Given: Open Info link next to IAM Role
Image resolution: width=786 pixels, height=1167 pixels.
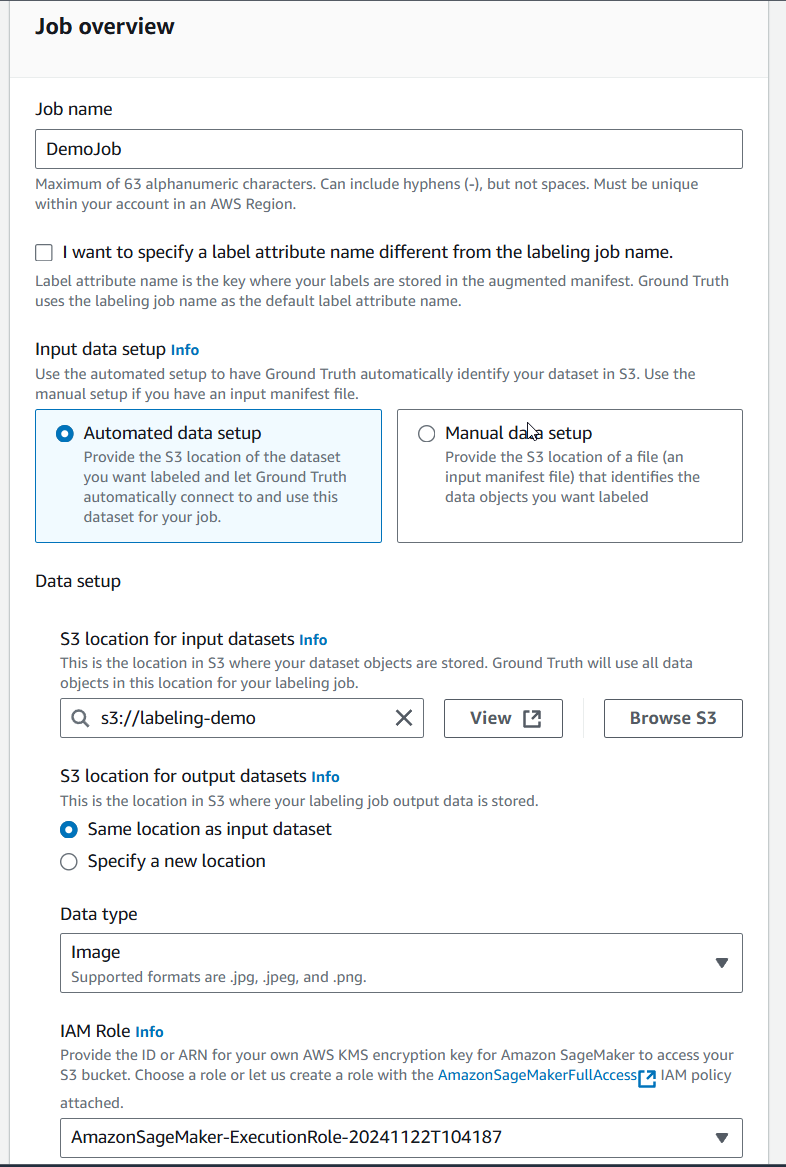Looking at the screenshot, I should pos(149,1032).
